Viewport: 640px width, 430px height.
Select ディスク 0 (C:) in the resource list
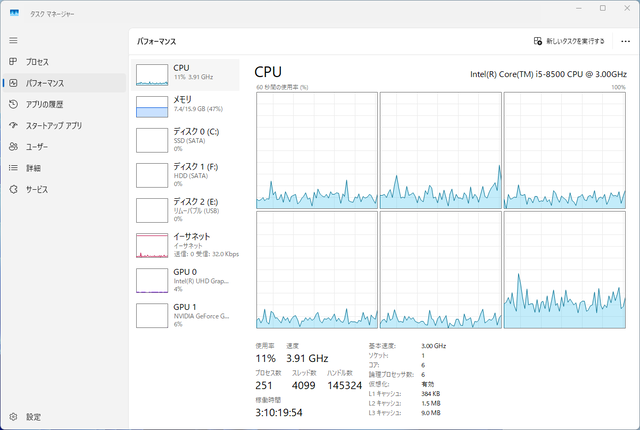coord(185,140)
